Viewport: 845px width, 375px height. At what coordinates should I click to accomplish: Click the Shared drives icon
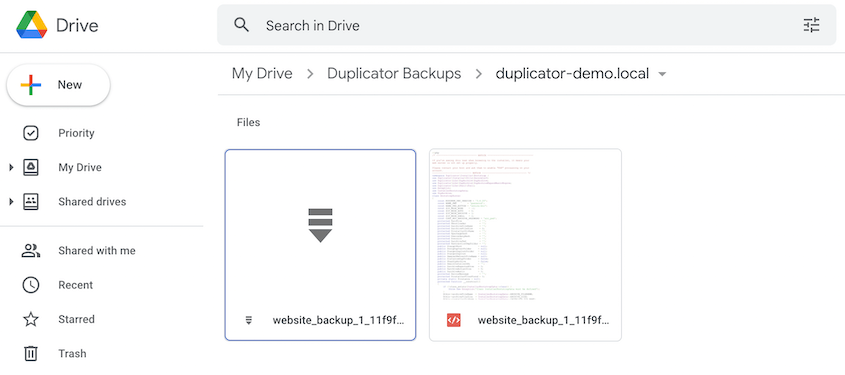[x=31, y=202]
